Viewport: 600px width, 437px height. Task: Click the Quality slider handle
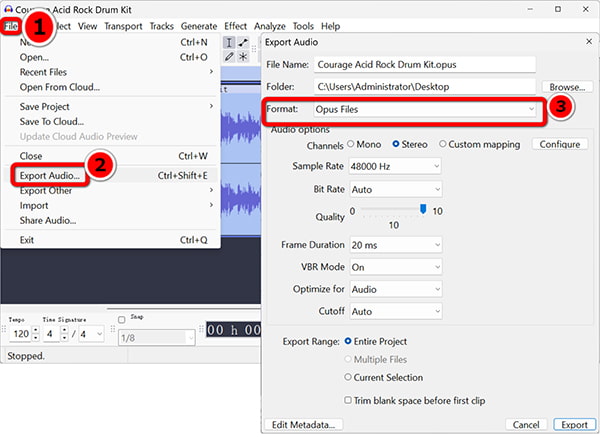tap(423, 209)
